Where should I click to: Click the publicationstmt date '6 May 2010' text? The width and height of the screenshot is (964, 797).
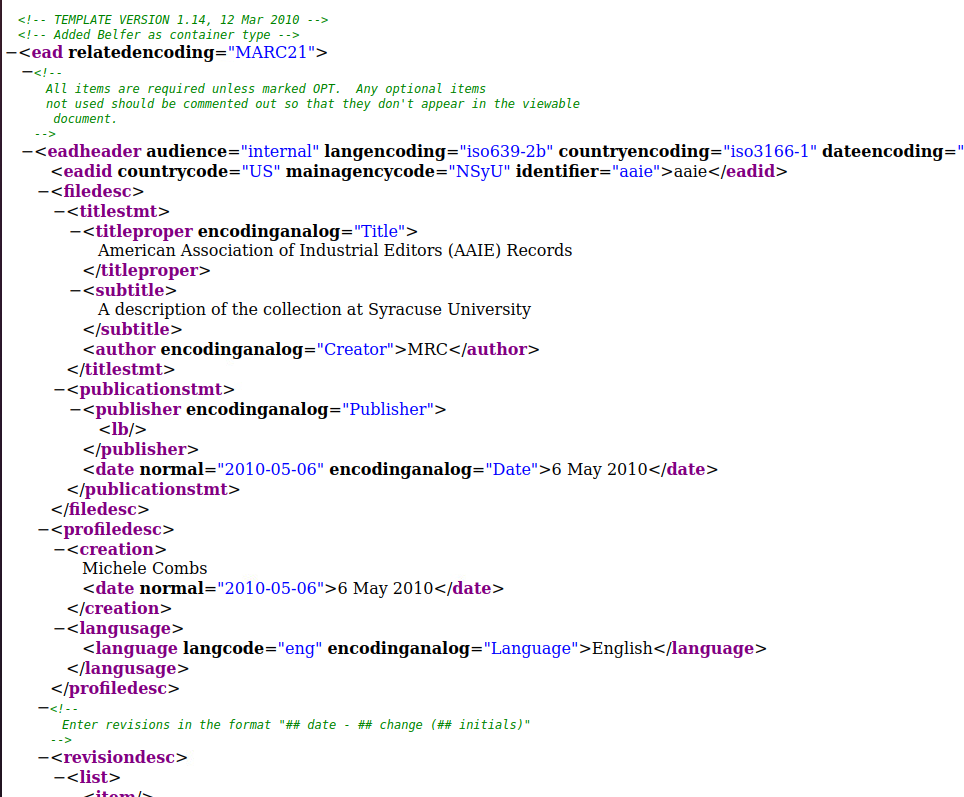599,470
